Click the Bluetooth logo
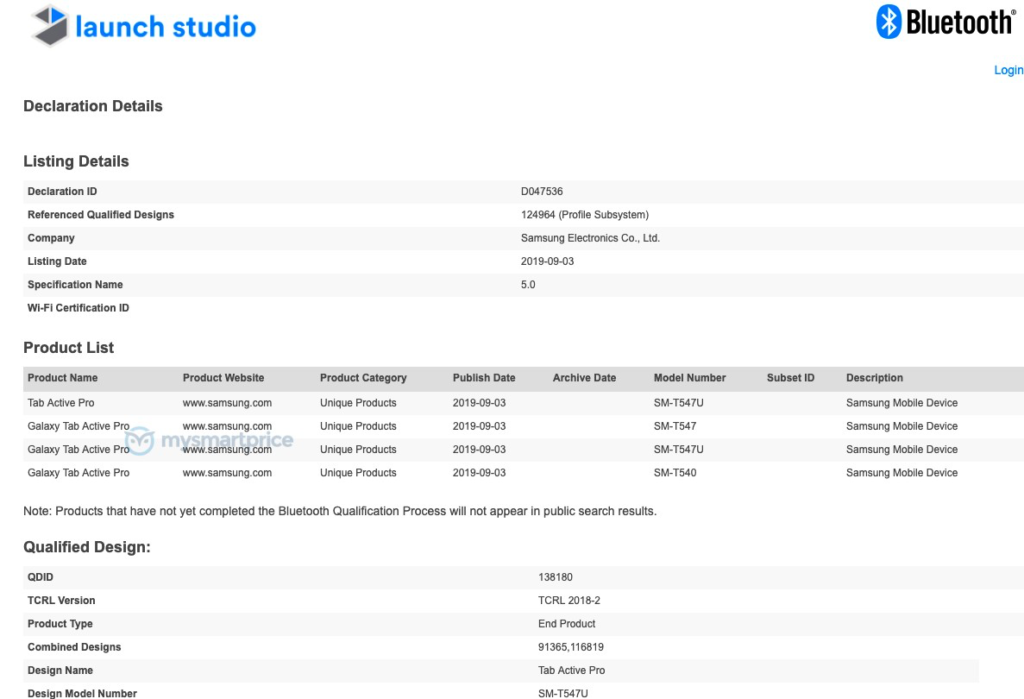Viewport: 1024px width, 699px height. (x=946, y=22)
